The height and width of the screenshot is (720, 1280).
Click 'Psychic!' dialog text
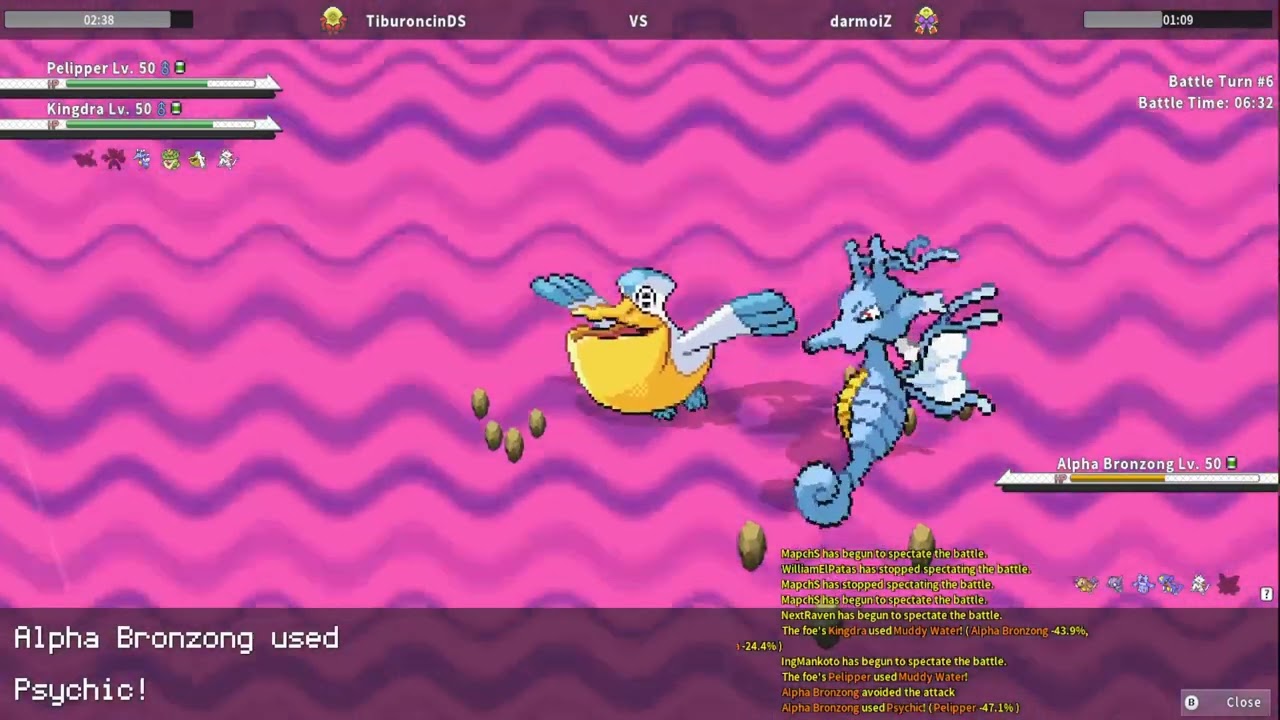[x=81, y=690]
